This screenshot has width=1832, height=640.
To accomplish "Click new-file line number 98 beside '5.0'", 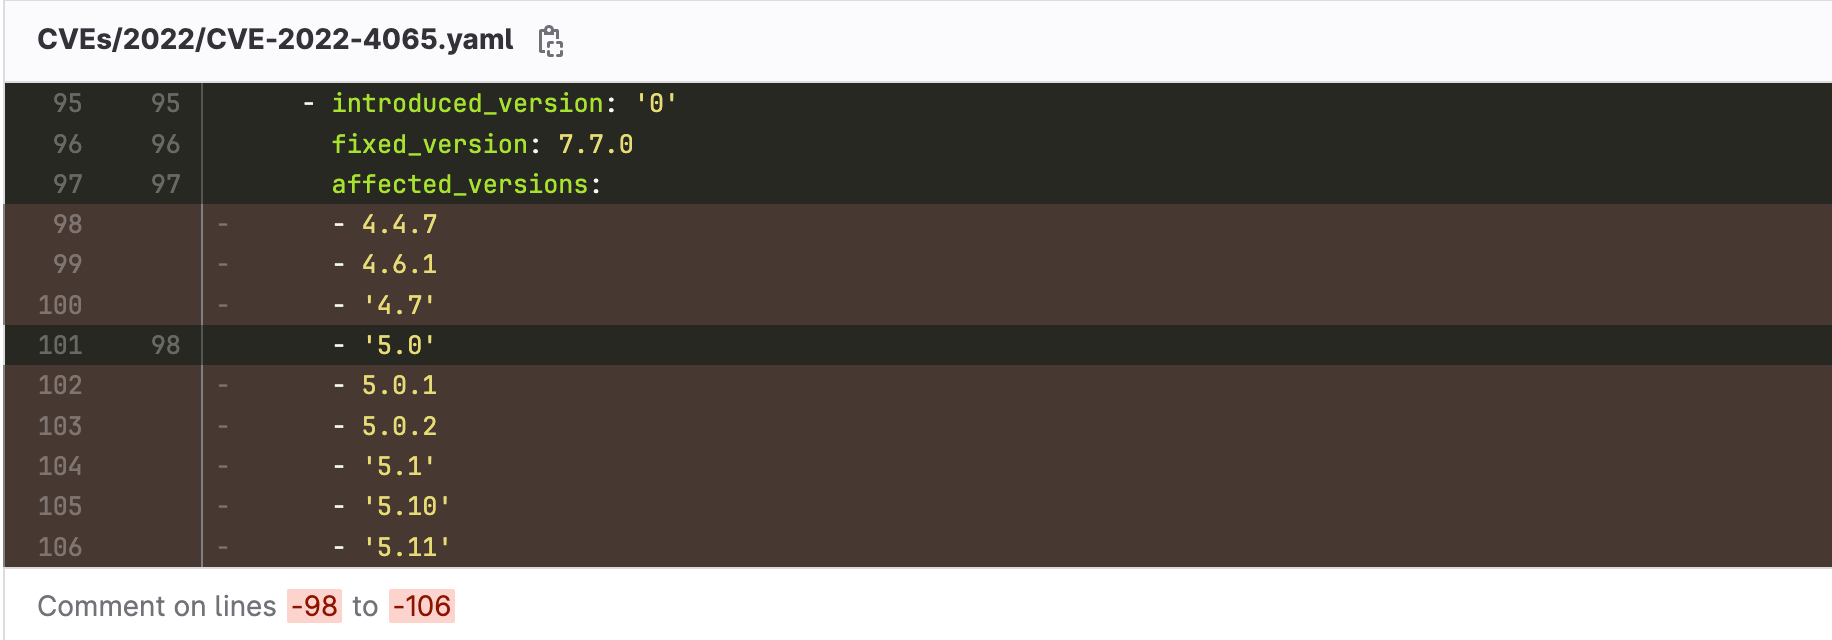I will 165,345.
